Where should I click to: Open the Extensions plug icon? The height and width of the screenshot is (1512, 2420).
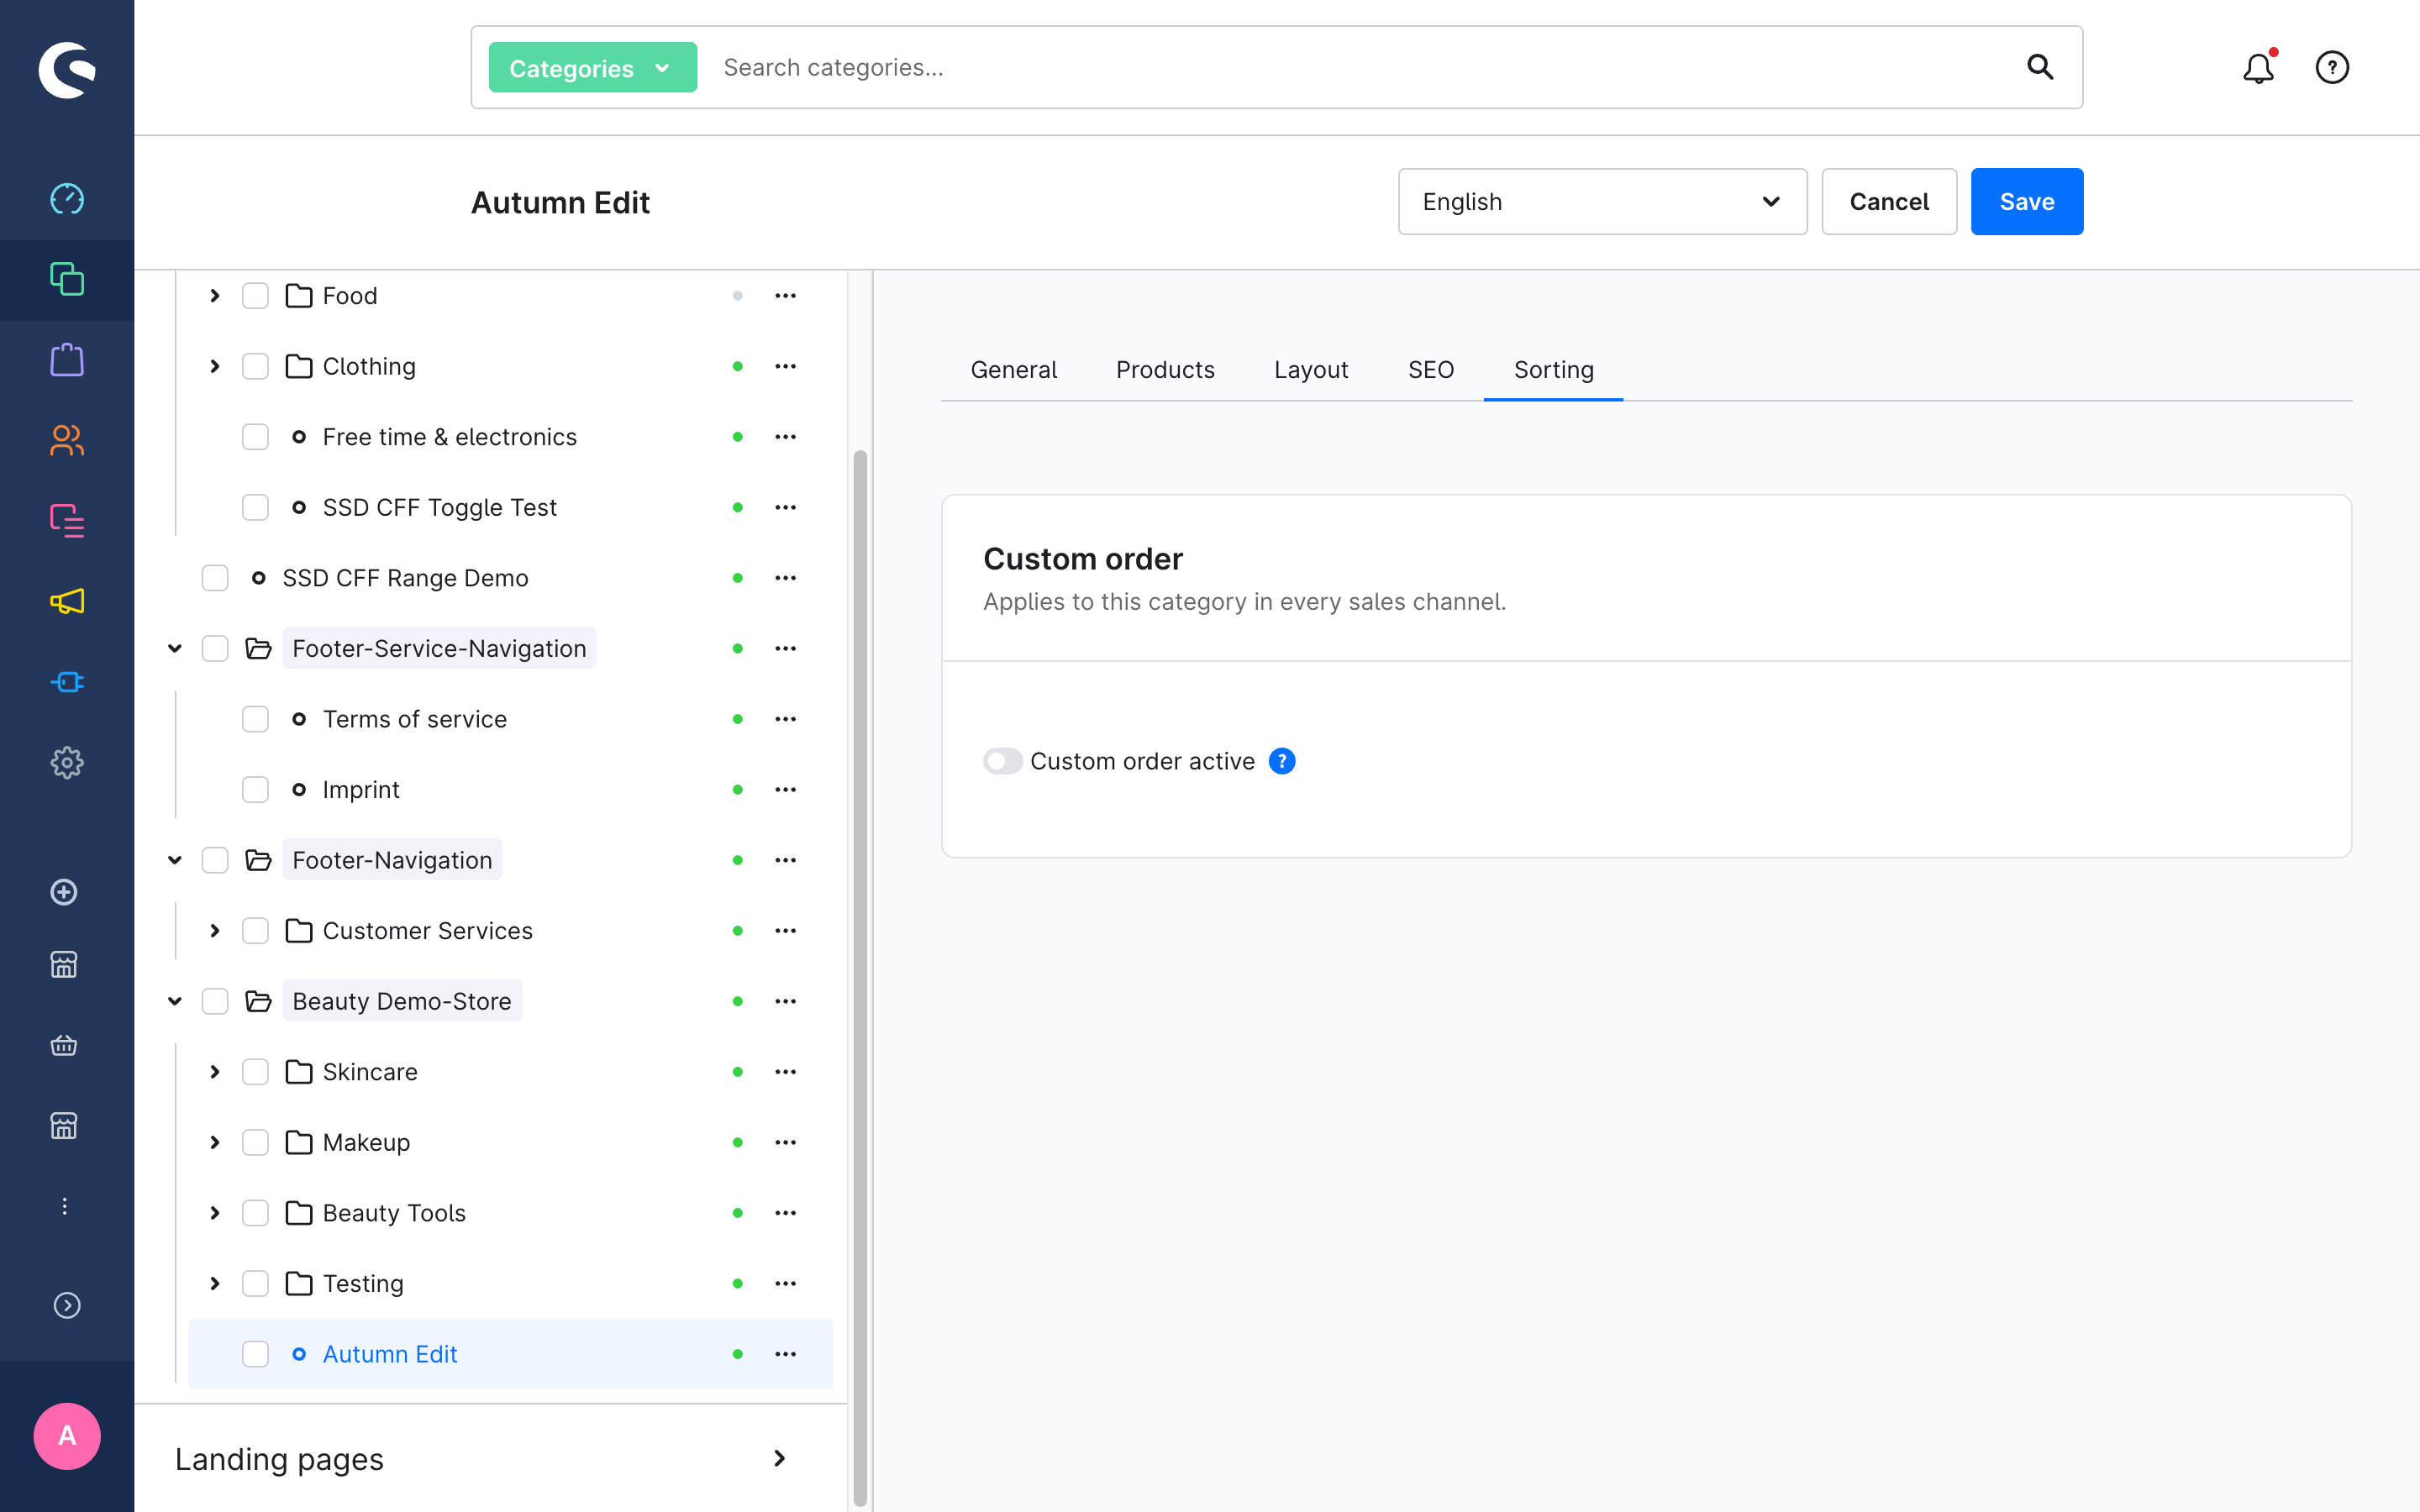pyautogui.click(x=67, y=682)
